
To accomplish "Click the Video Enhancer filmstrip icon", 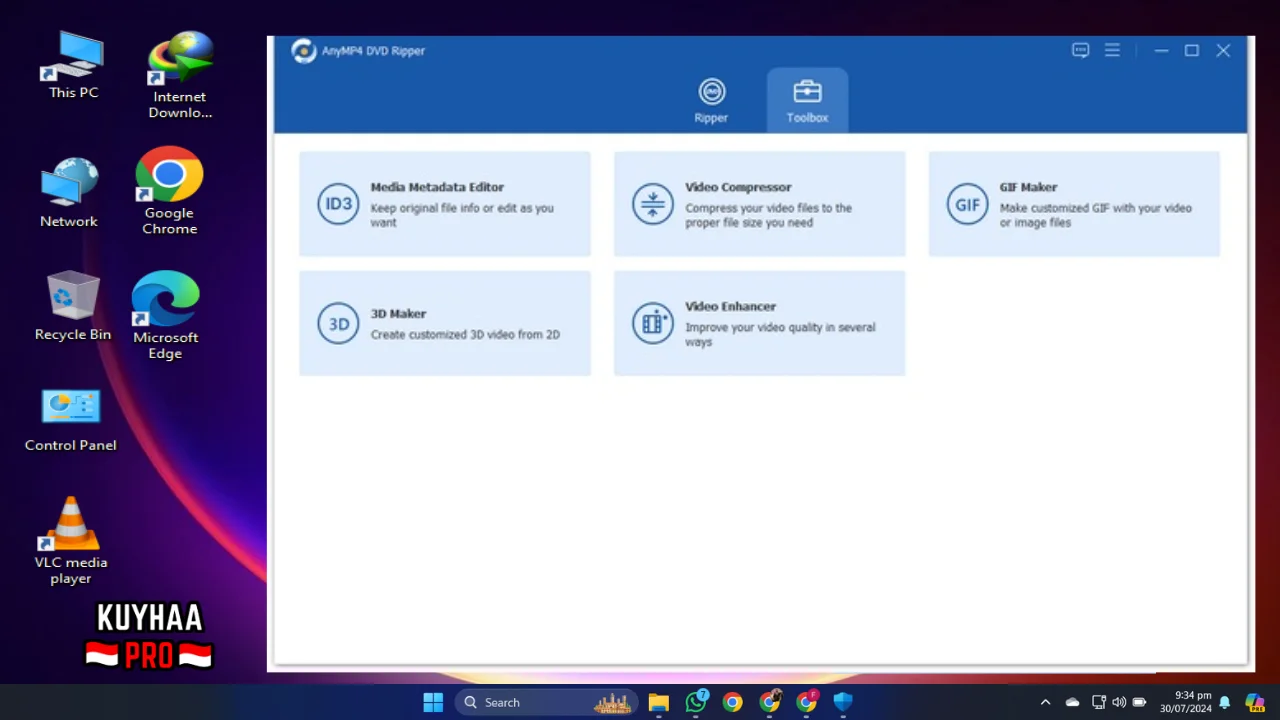I will 653,323.
